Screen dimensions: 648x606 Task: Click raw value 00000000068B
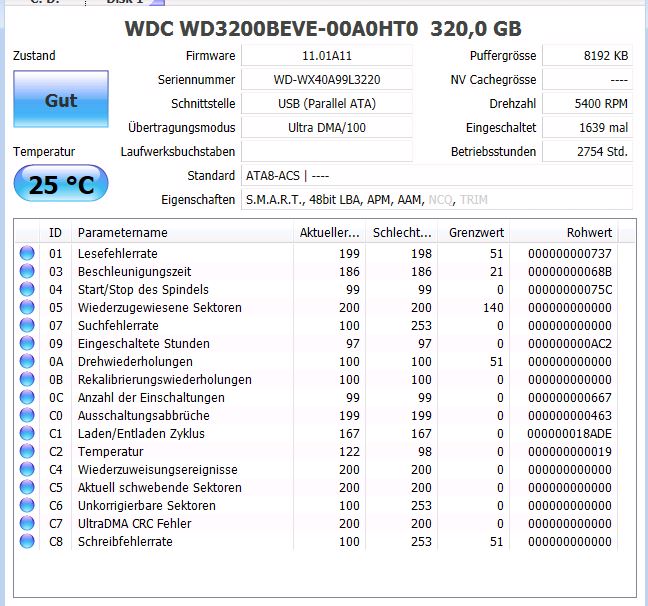569,272
